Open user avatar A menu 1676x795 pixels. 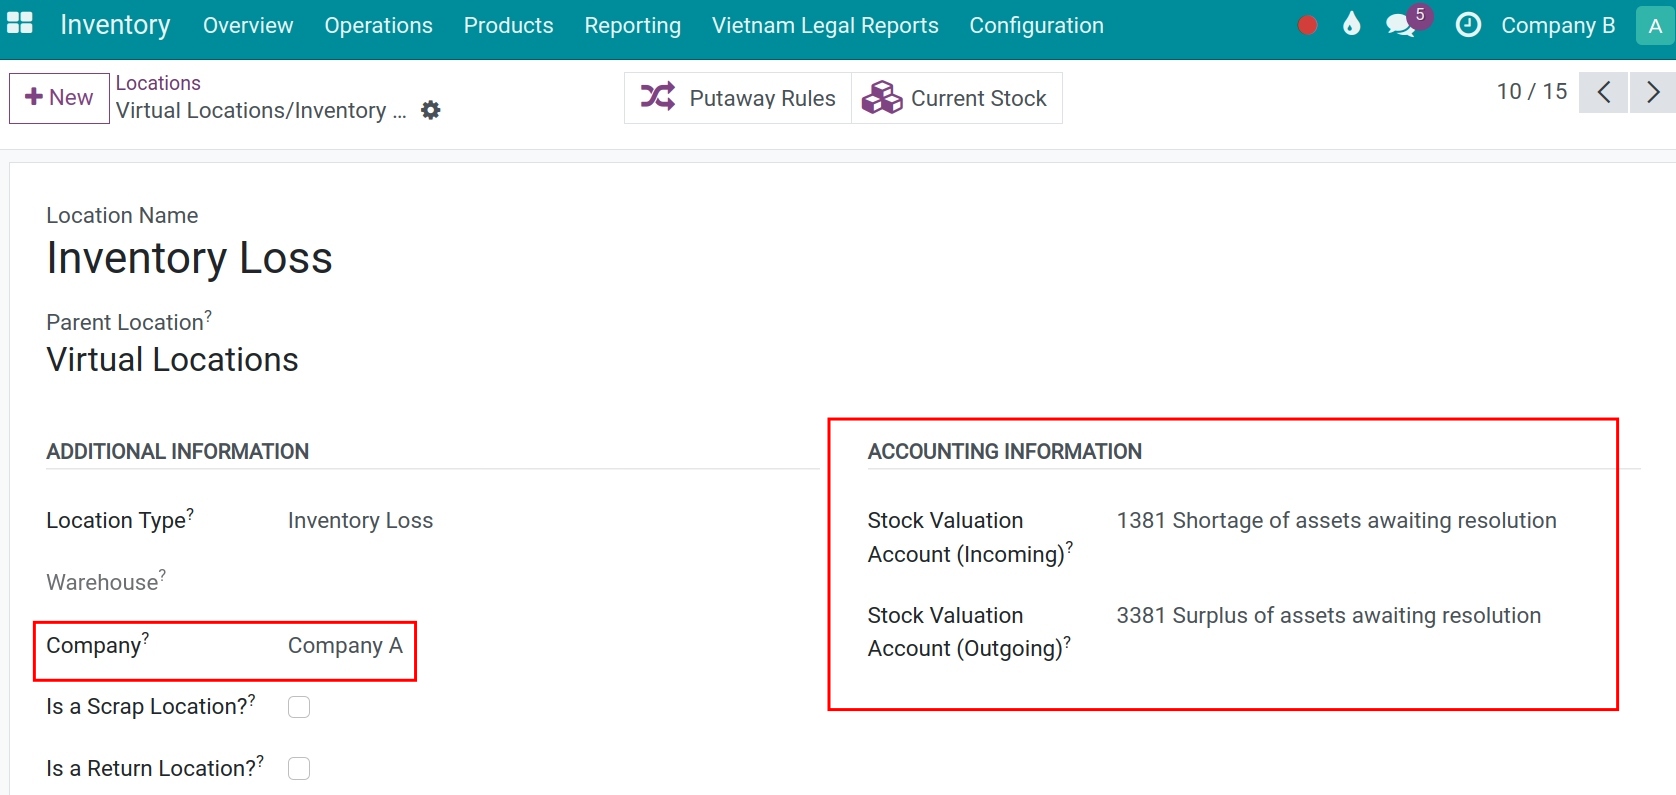1655,26
